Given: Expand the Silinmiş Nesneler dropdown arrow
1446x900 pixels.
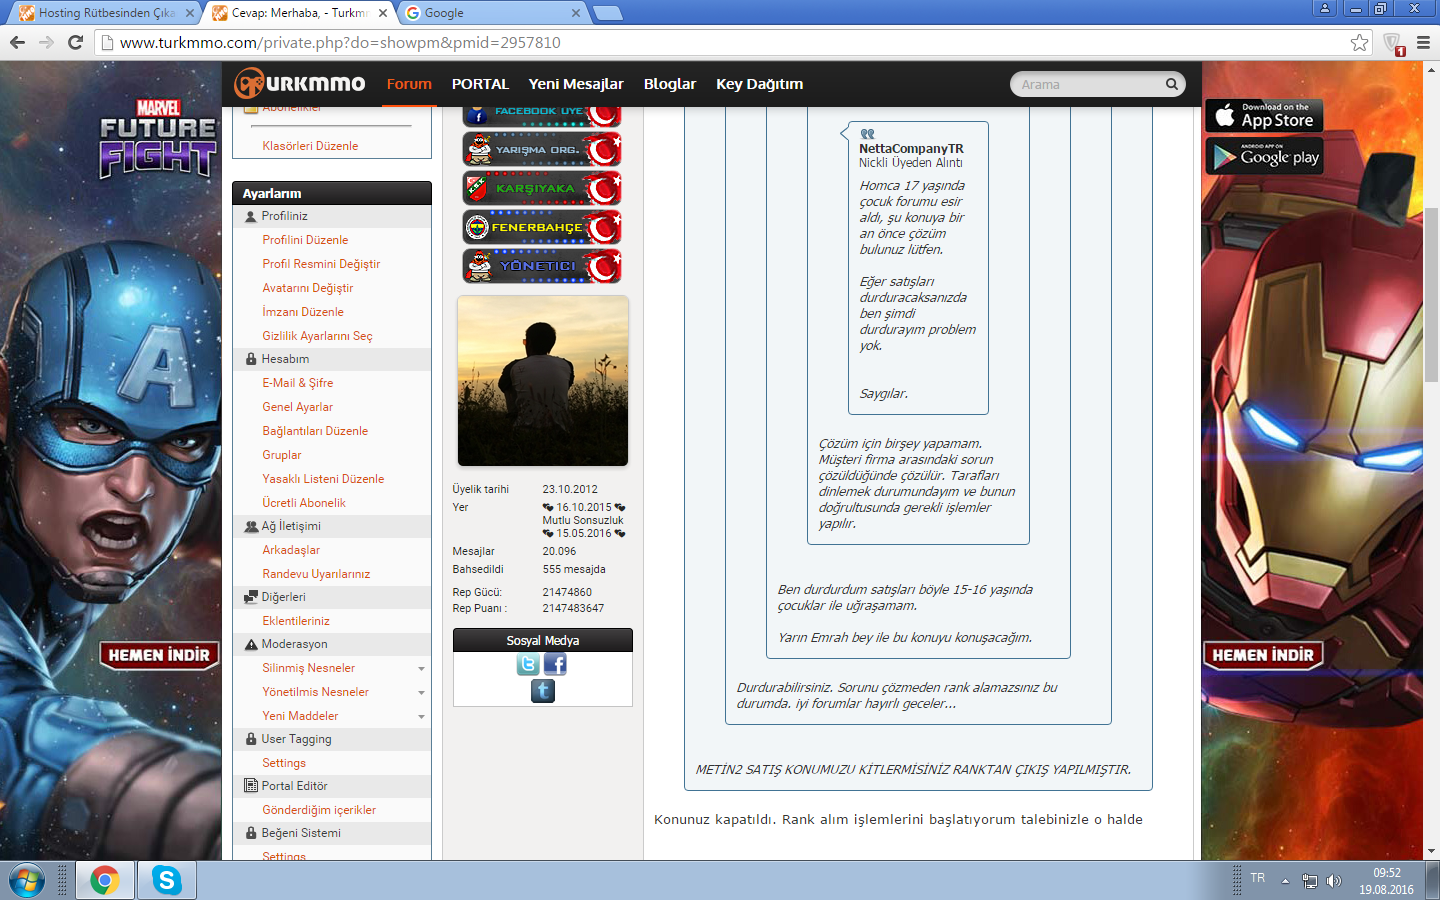Looking at the screenshot, I should click(421, 669).
